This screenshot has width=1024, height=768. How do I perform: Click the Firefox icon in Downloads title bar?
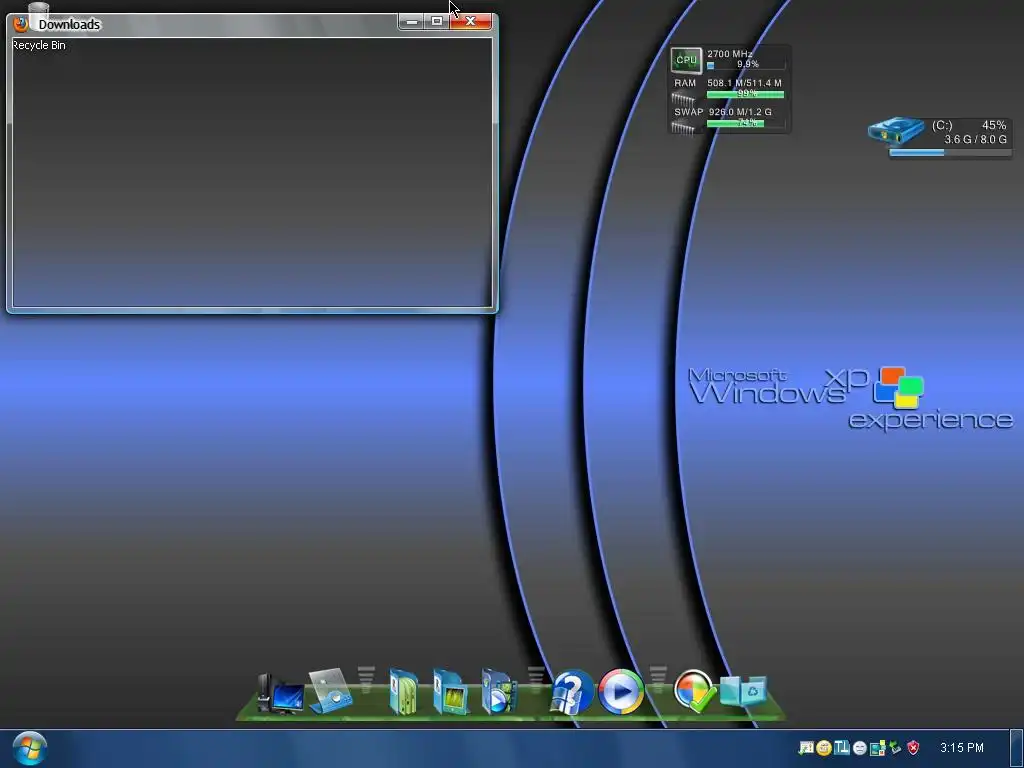pos(21,24)
